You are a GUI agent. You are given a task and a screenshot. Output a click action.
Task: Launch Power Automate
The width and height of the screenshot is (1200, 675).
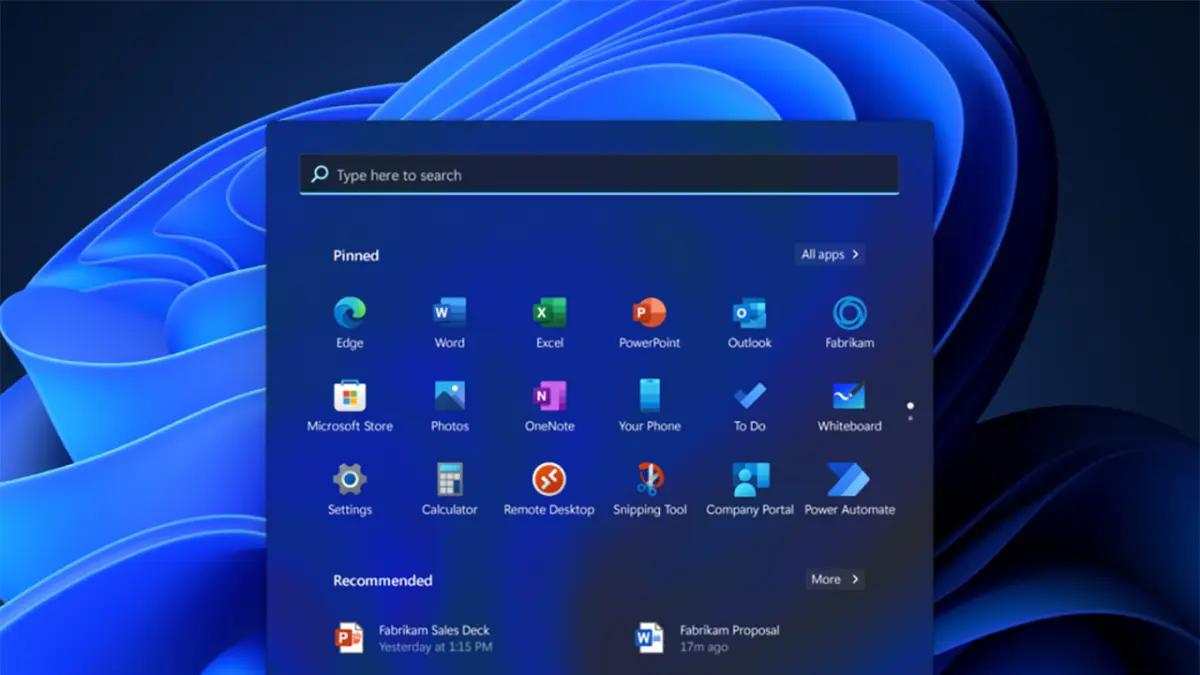(849, 480)
